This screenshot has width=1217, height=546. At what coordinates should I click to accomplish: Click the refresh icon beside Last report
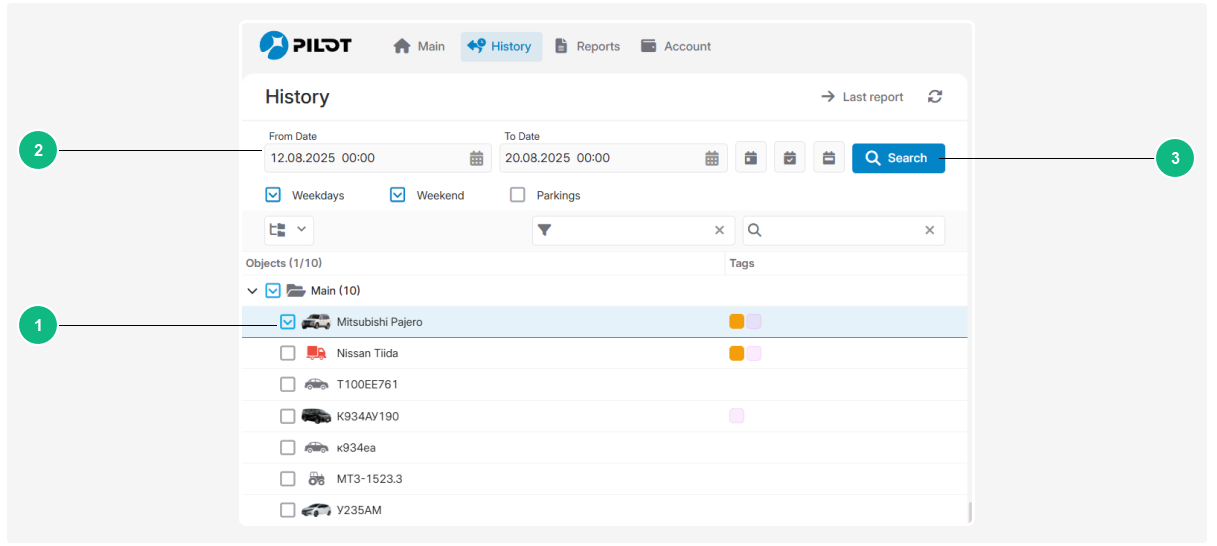click(x=935, y=97)
